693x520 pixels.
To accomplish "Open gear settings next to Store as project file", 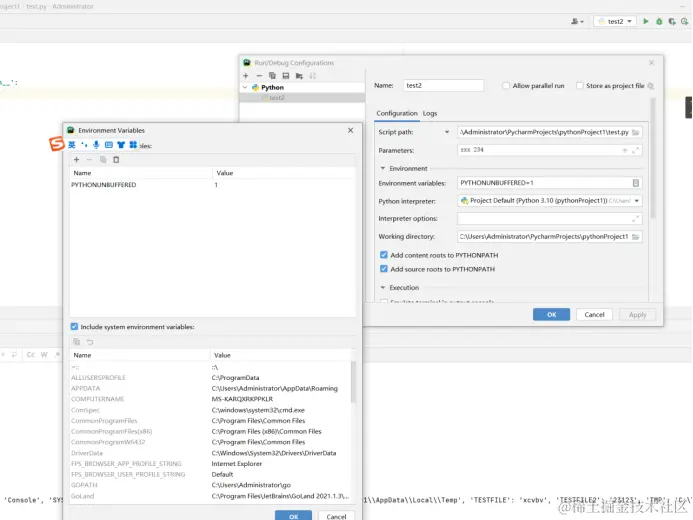I will (x=651, y=86).
